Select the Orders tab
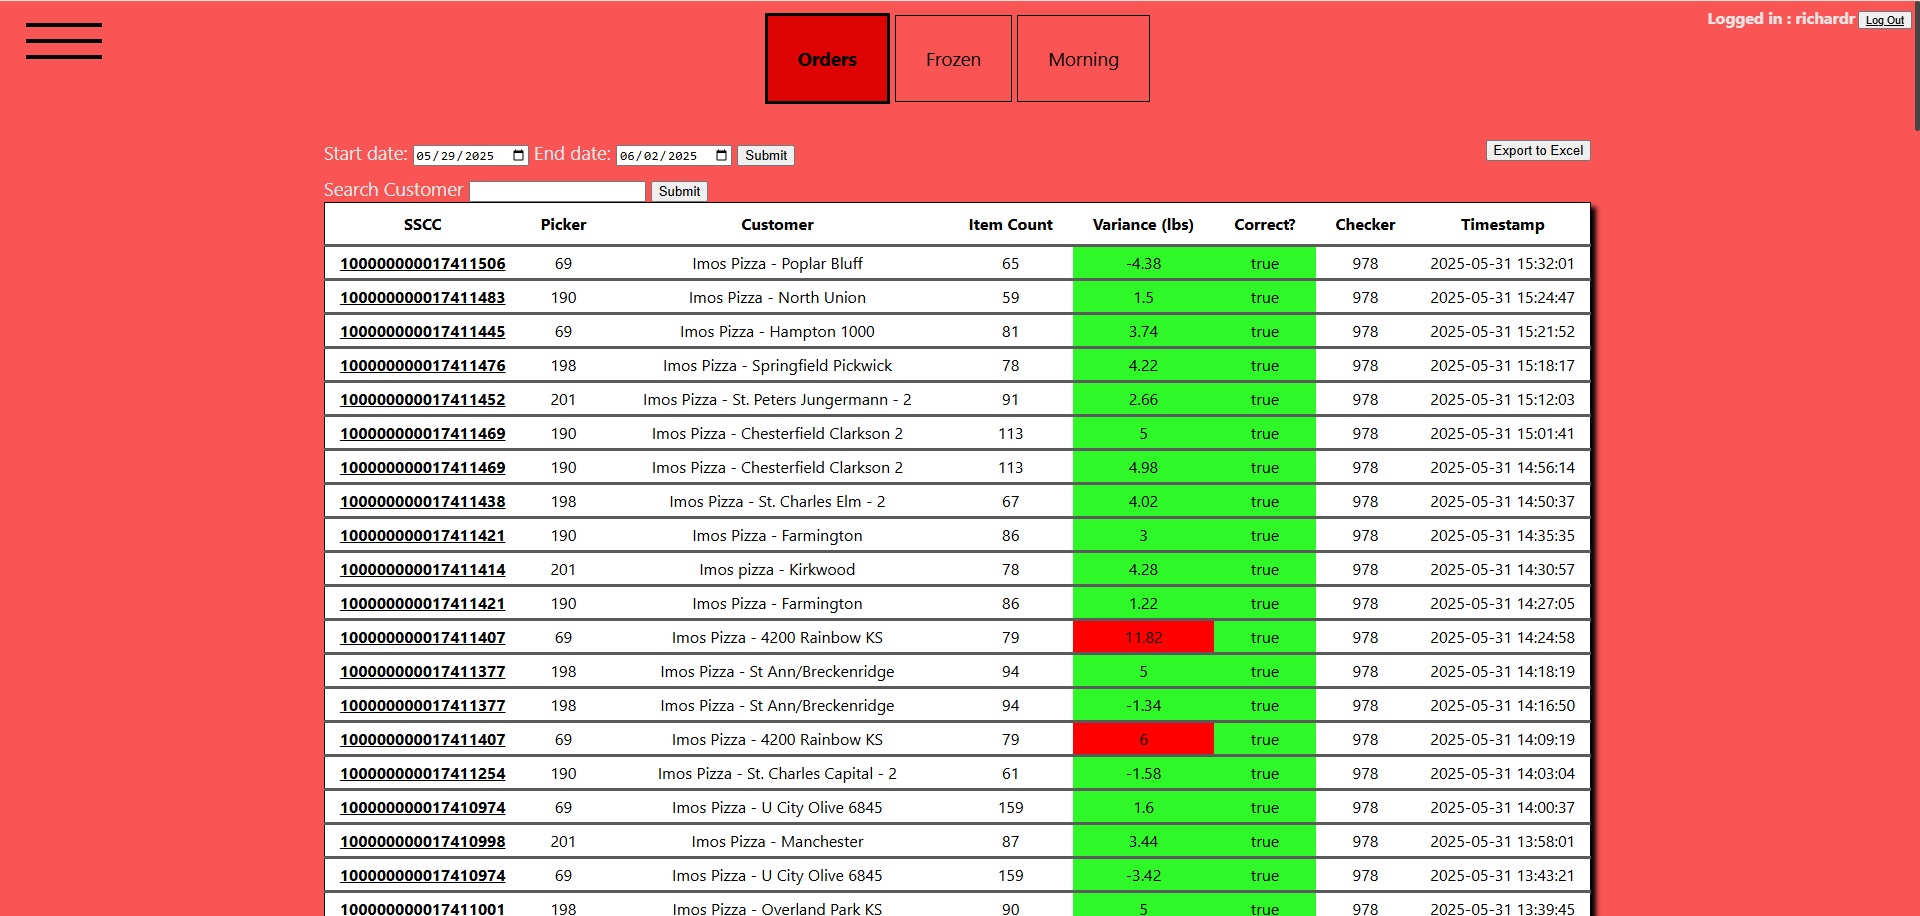The width and height of the screenshot is (1920, 916). [x=827, y=59]
